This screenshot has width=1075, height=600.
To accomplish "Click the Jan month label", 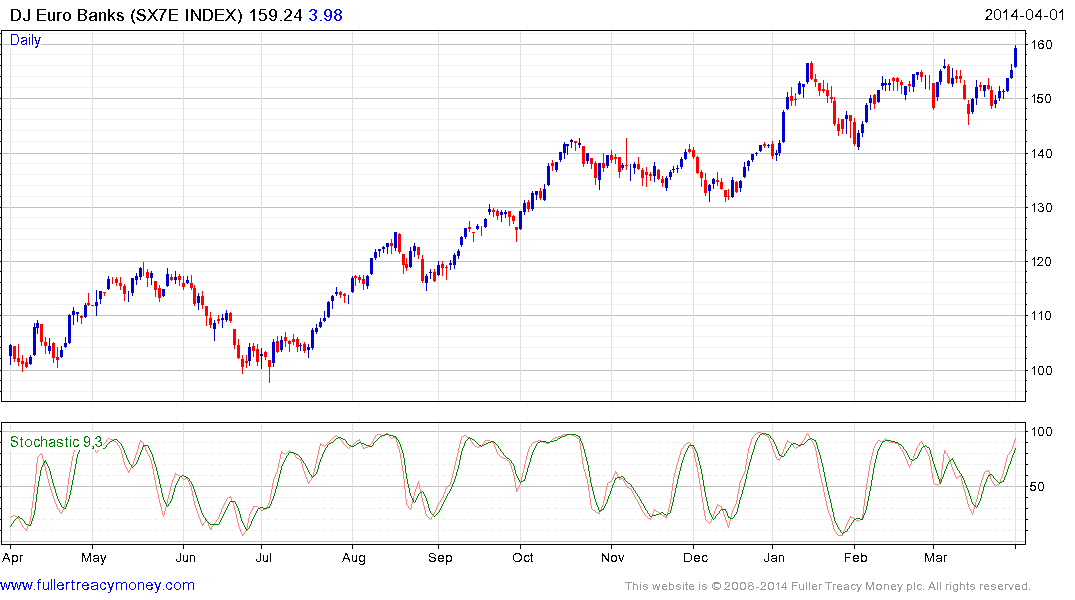I will tap(774, 558).
